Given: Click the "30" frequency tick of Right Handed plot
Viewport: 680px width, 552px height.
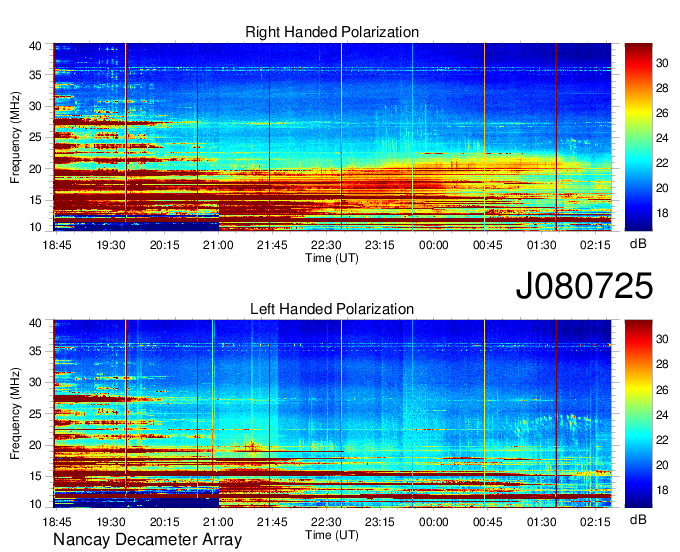Looking at the screenshot, I should [35, 106].
